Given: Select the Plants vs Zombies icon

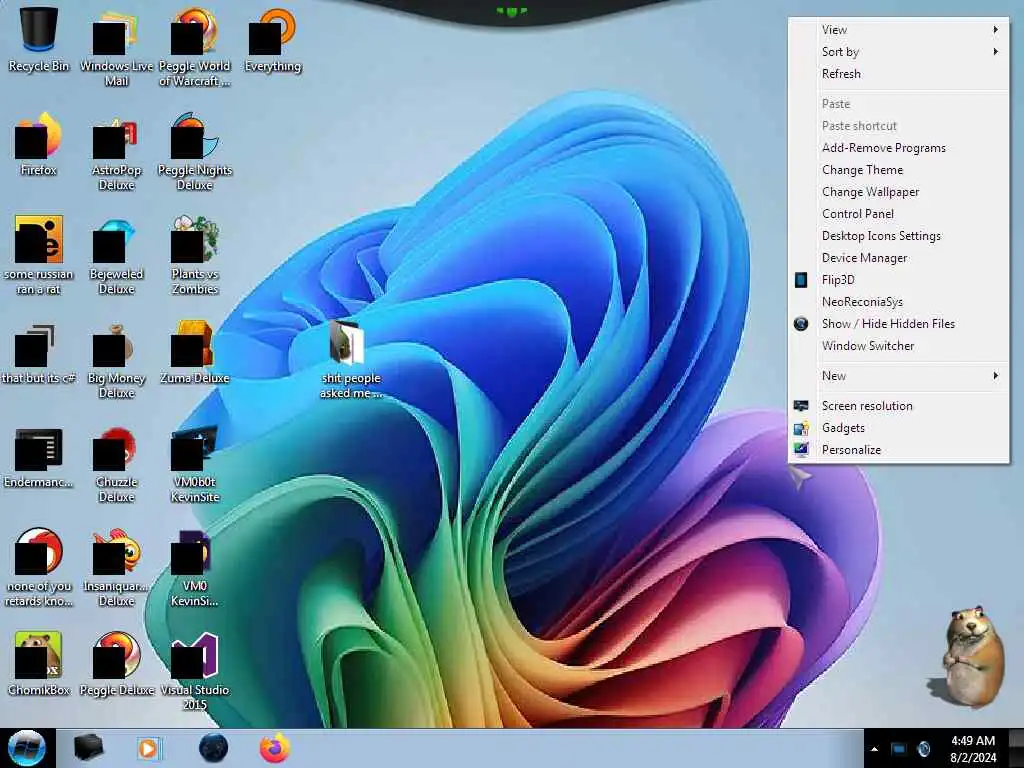Looking at the screenshot, I should pos(195,255).
